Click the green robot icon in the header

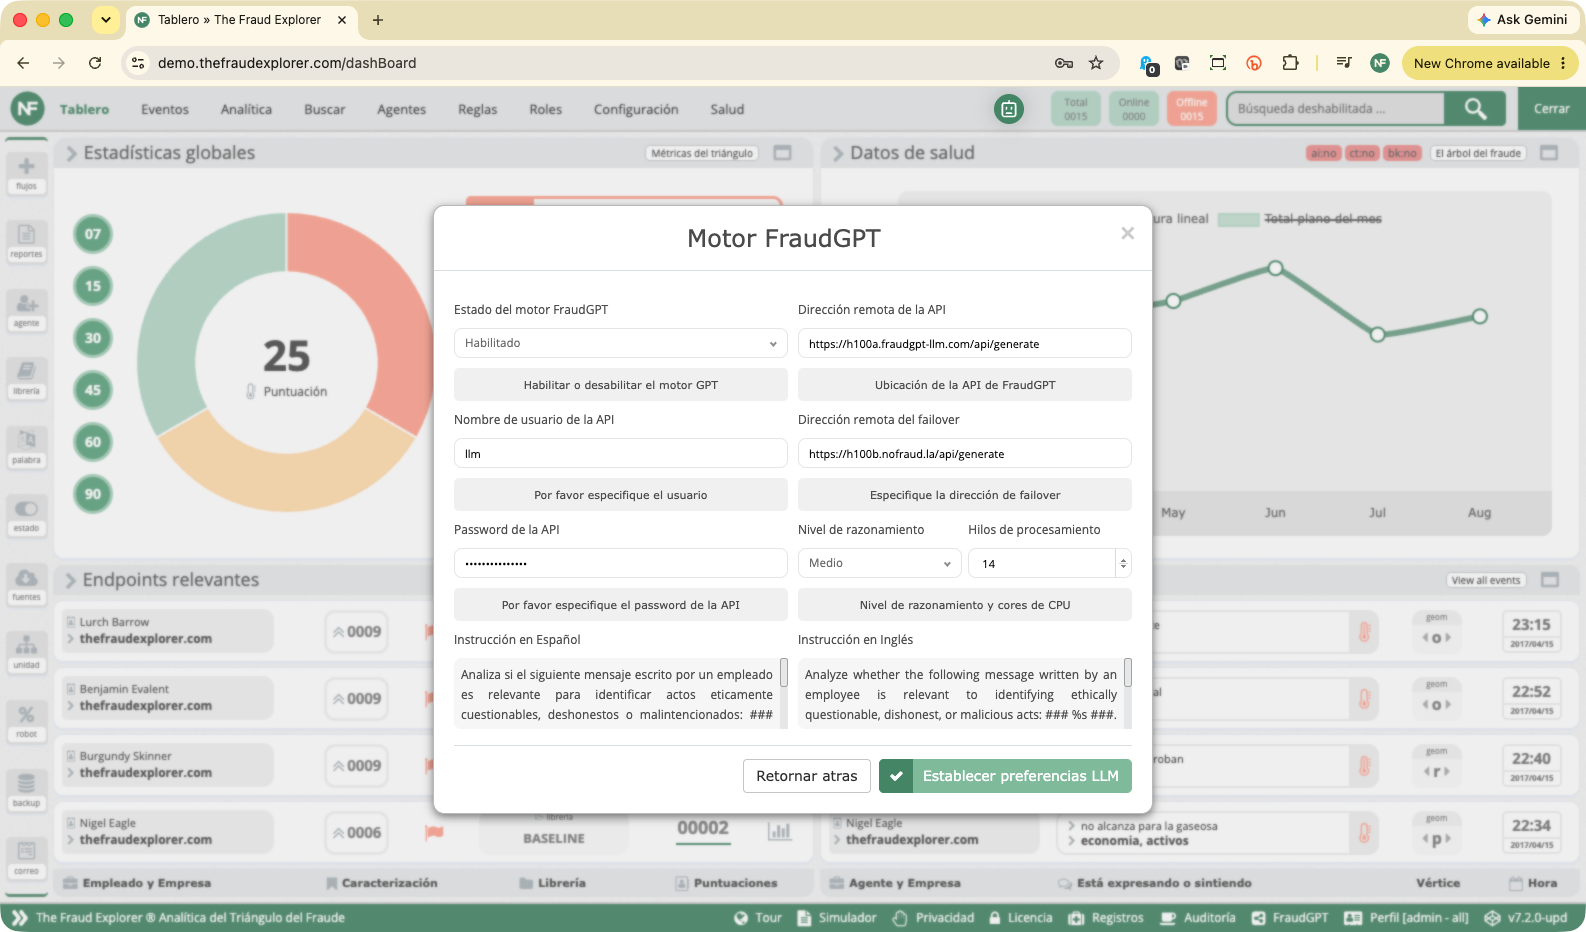[x=1009, y=109]
